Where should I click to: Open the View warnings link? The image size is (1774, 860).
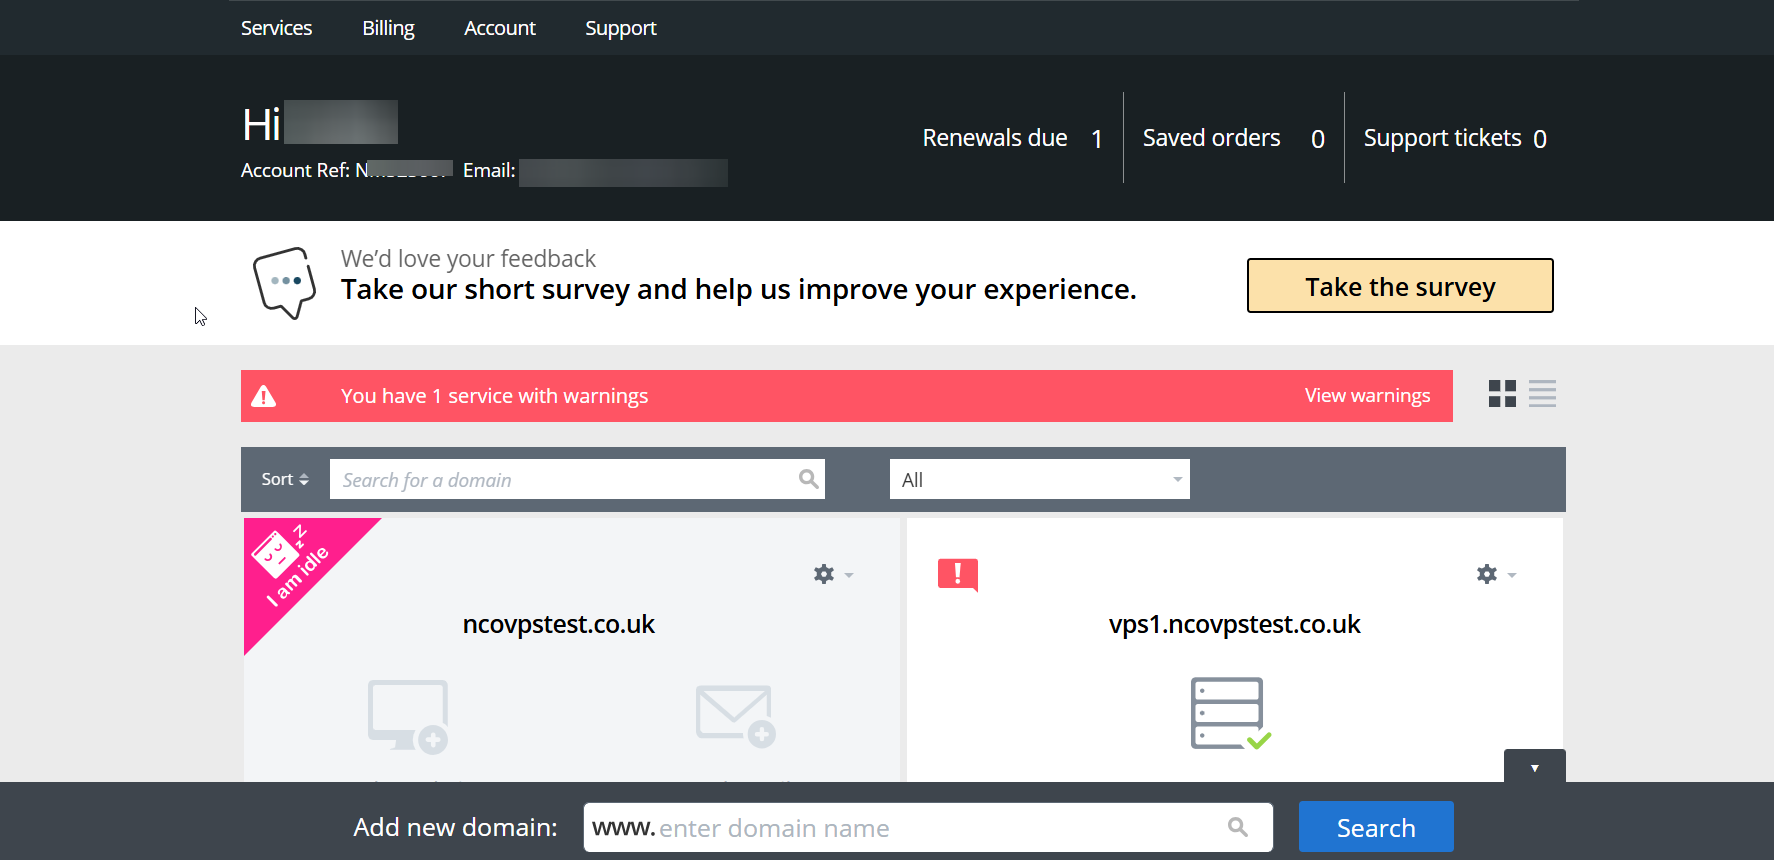1367,395
